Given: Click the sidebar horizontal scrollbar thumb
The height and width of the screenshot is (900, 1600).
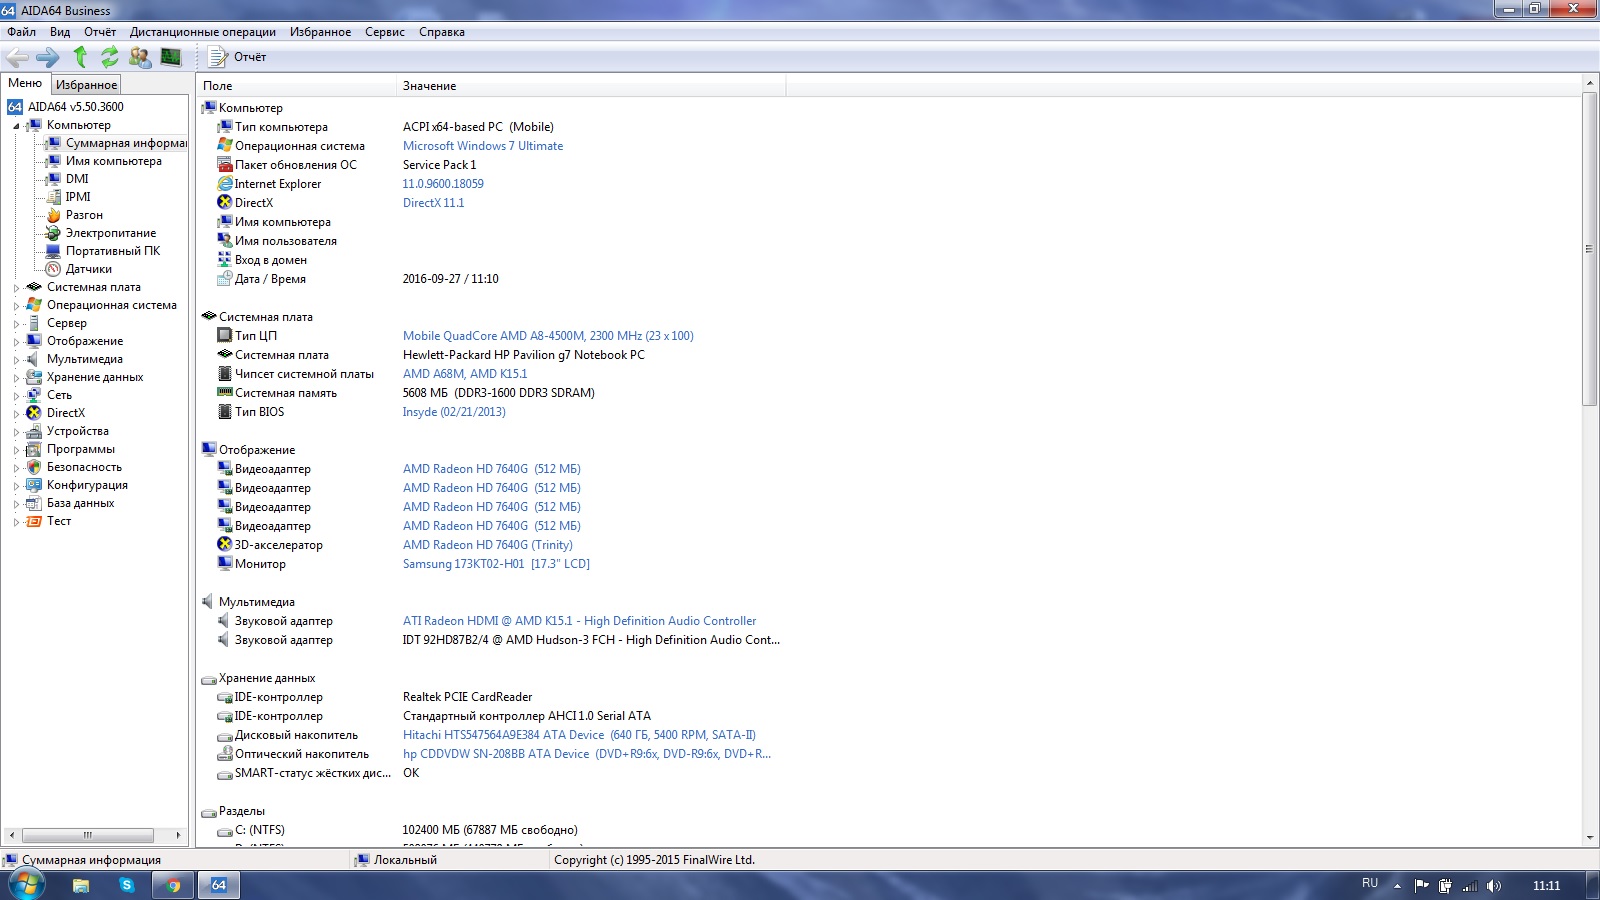Looking at the screenshot, I should point(88,835).
